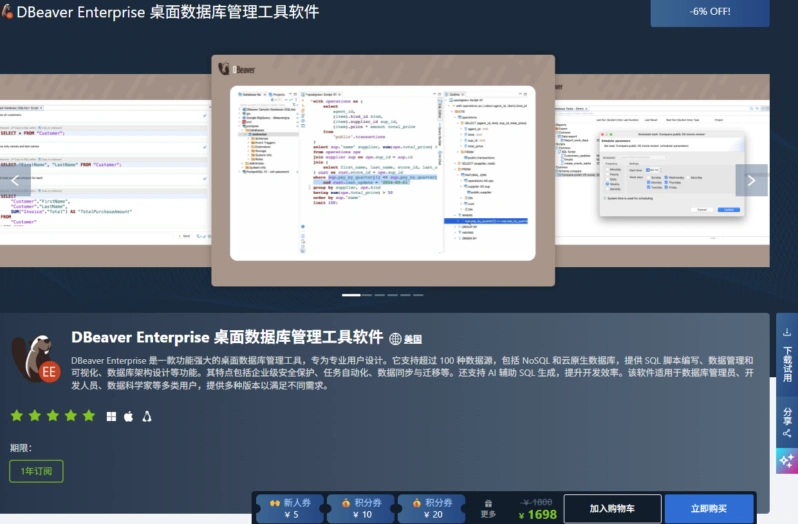The width and height of the screenshot is (798, 524).
Task: Select the 1年订阅 subscription option
Action: point(36,471)
